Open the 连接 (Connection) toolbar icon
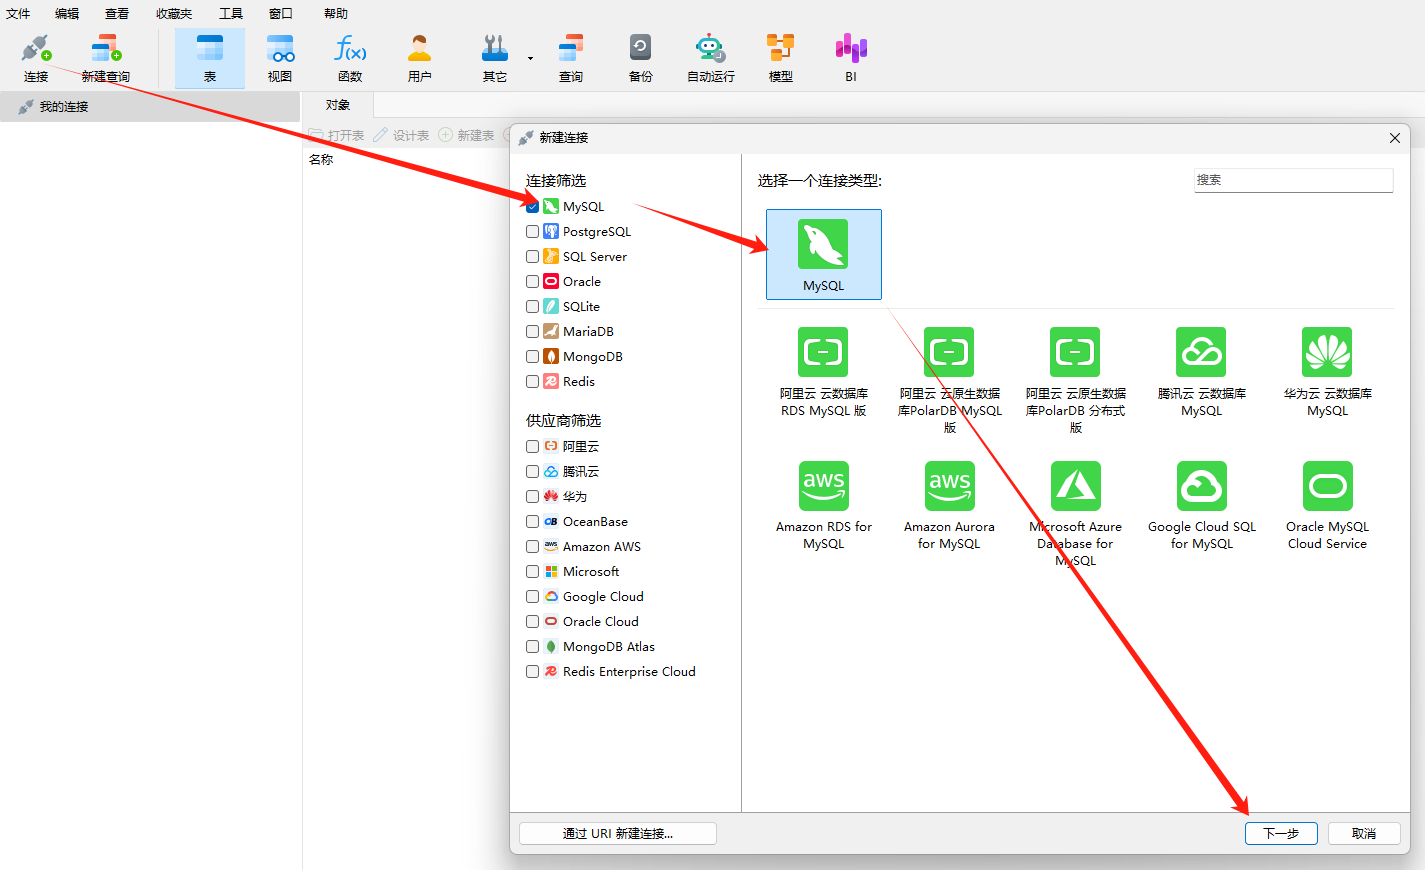Image resolution: width=1425 pixels, height=870 pixels. coord(36,59)
